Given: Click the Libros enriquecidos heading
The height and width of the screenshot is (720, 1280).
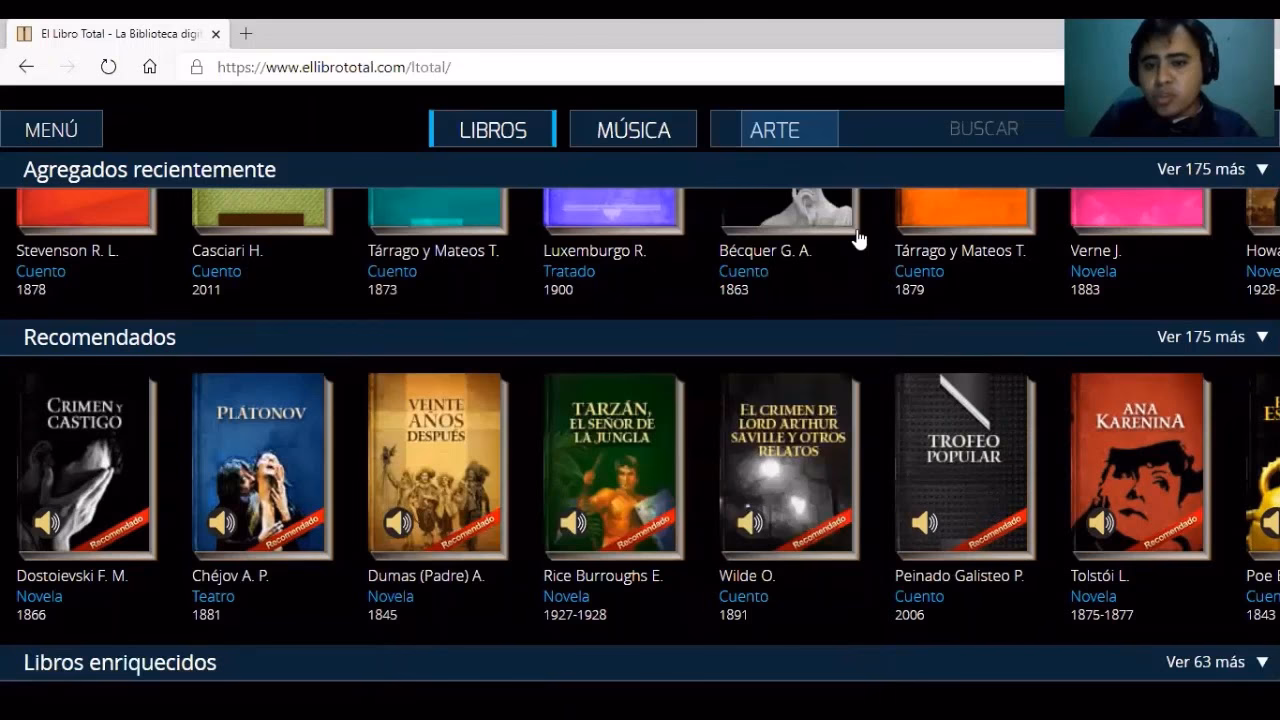Looking at the screenshot, I should tap(120, 662).
